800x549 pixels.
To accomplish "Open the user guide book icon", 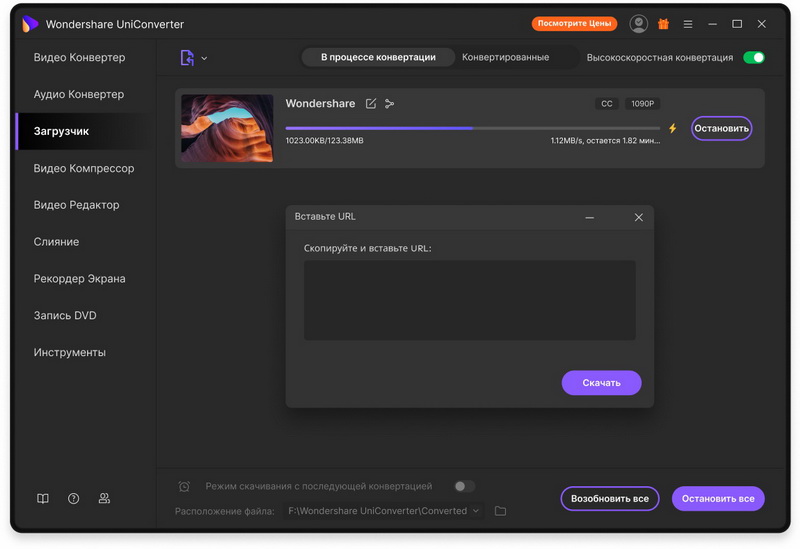I will [x=43, y=498].
